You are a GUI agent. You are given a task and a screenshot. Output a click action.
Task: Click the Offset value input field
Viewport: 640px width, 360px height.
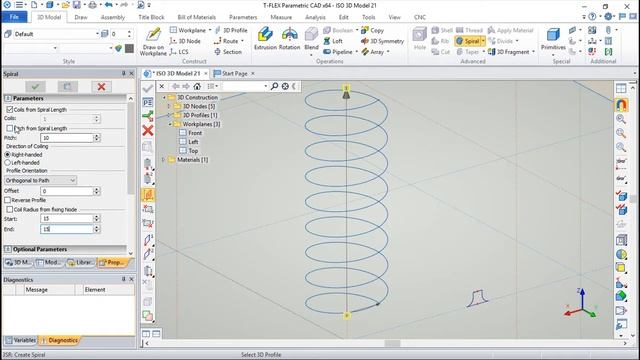click(67, 191)
